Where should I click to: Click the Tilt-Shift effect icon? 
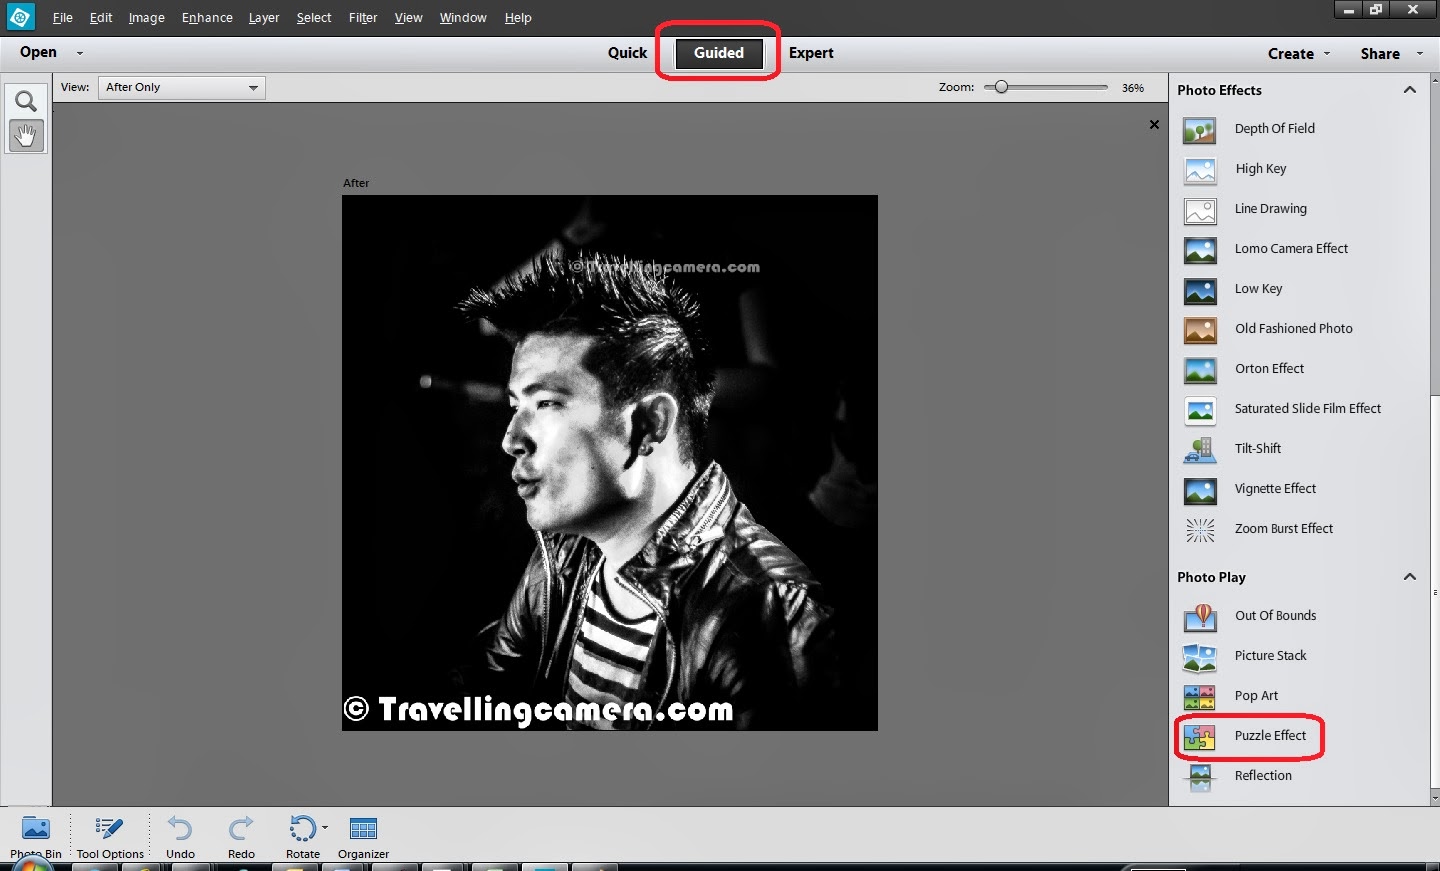pos(1200,449)
